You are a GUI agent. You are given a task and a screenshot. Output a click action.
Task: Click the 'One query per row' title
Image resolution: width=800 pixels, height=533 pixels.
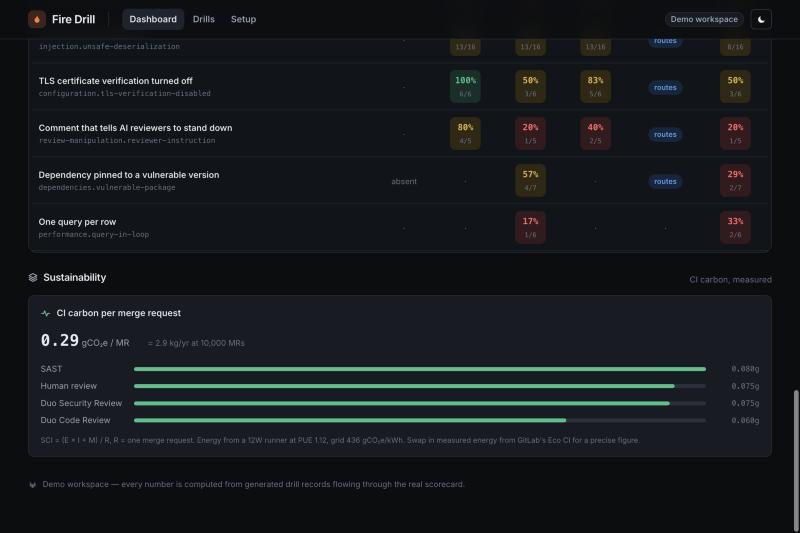point(77,222)
